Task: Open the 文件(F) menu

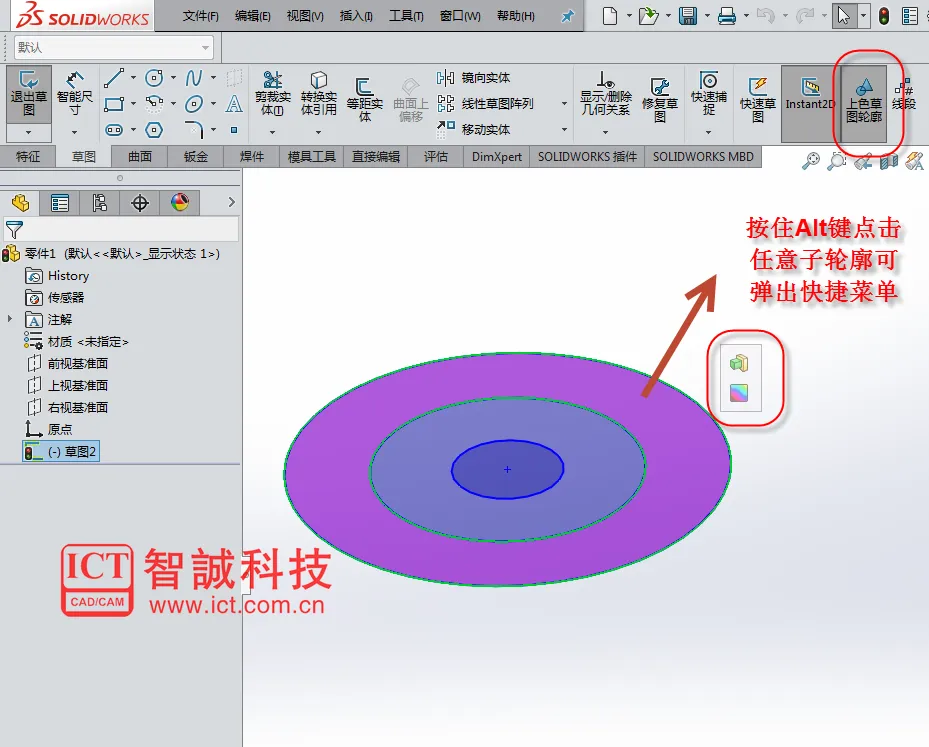Action: pos(200,16)
